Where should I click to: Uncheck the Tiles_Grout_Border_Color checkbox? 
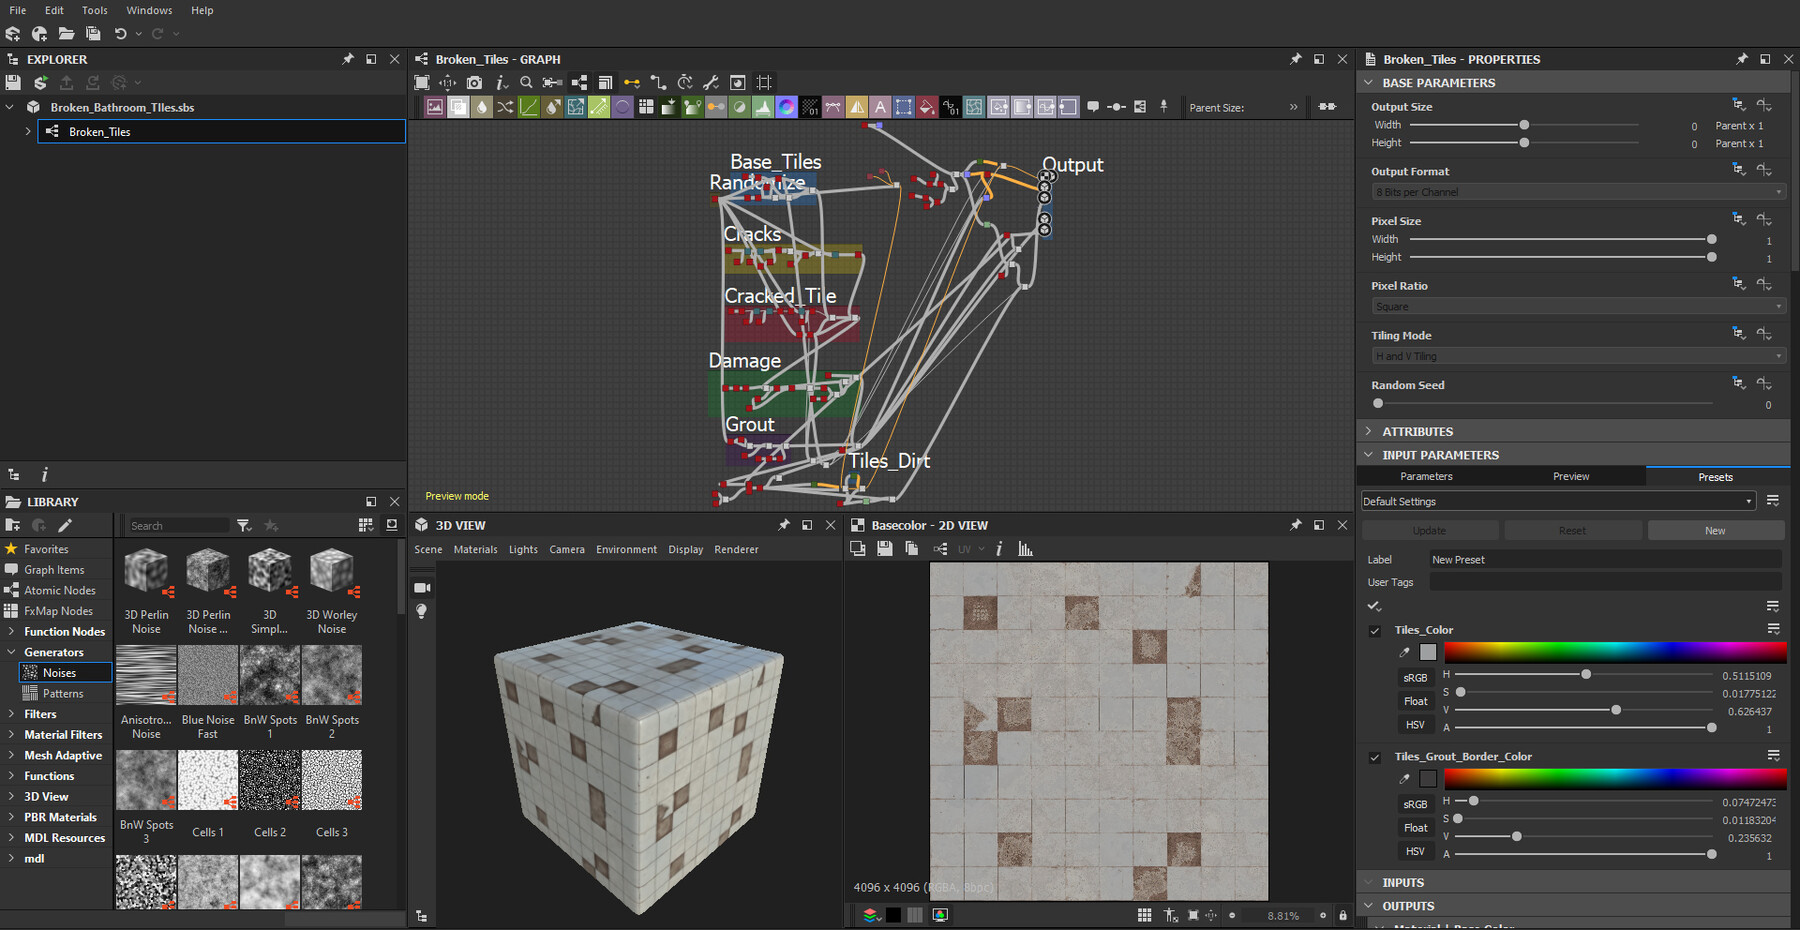point(1375,757)
